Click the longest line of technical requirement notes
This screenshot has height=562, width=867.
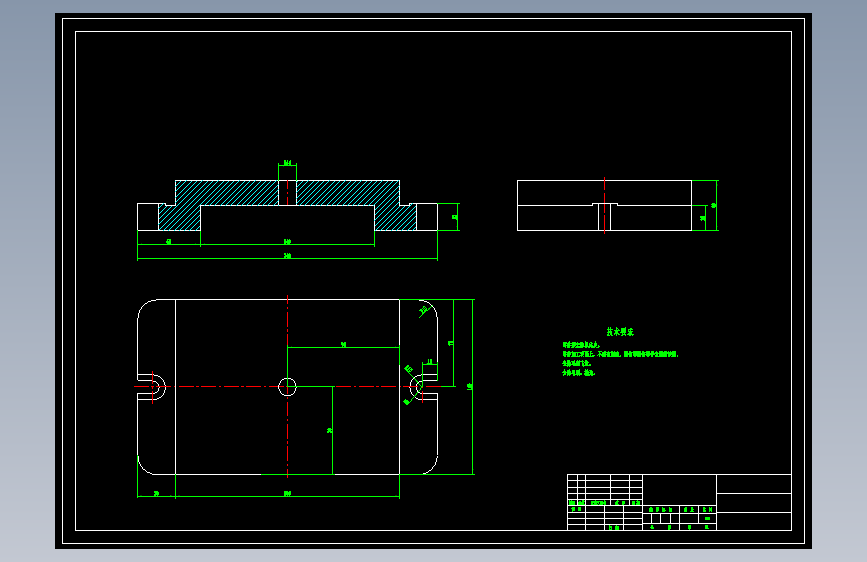click(x=620, y=354)
